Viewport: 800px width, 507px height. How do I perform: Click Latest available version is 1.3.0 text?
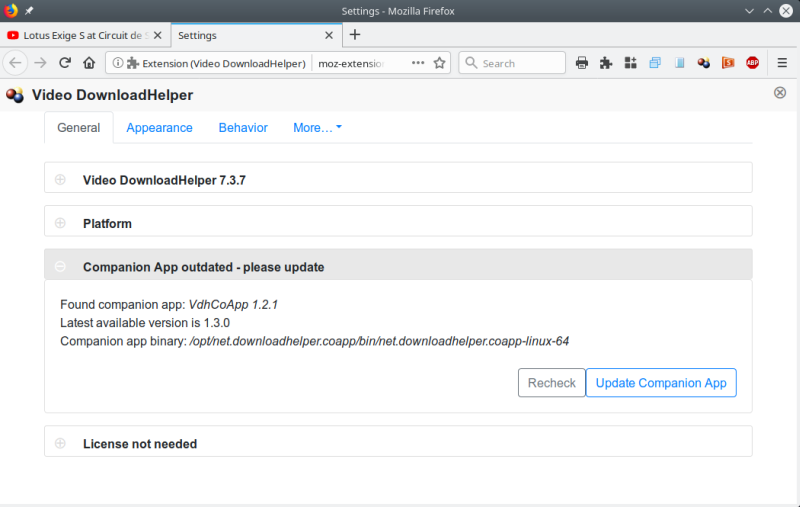pos(145,323)
